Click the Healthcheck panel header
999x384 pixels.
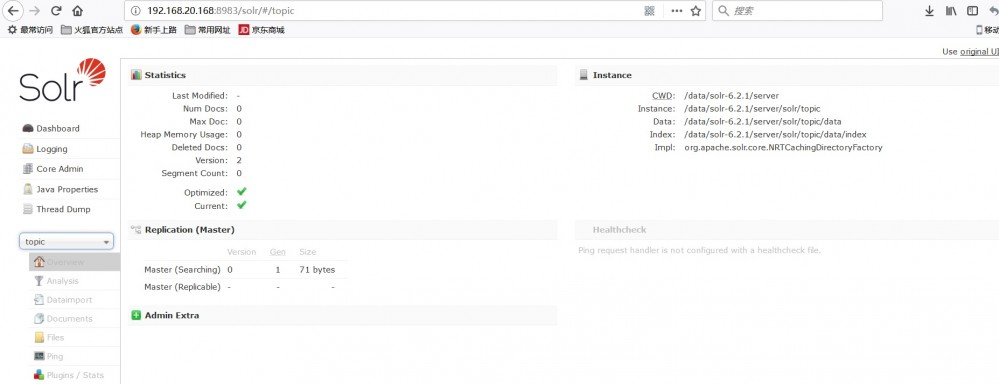[787, 229]
